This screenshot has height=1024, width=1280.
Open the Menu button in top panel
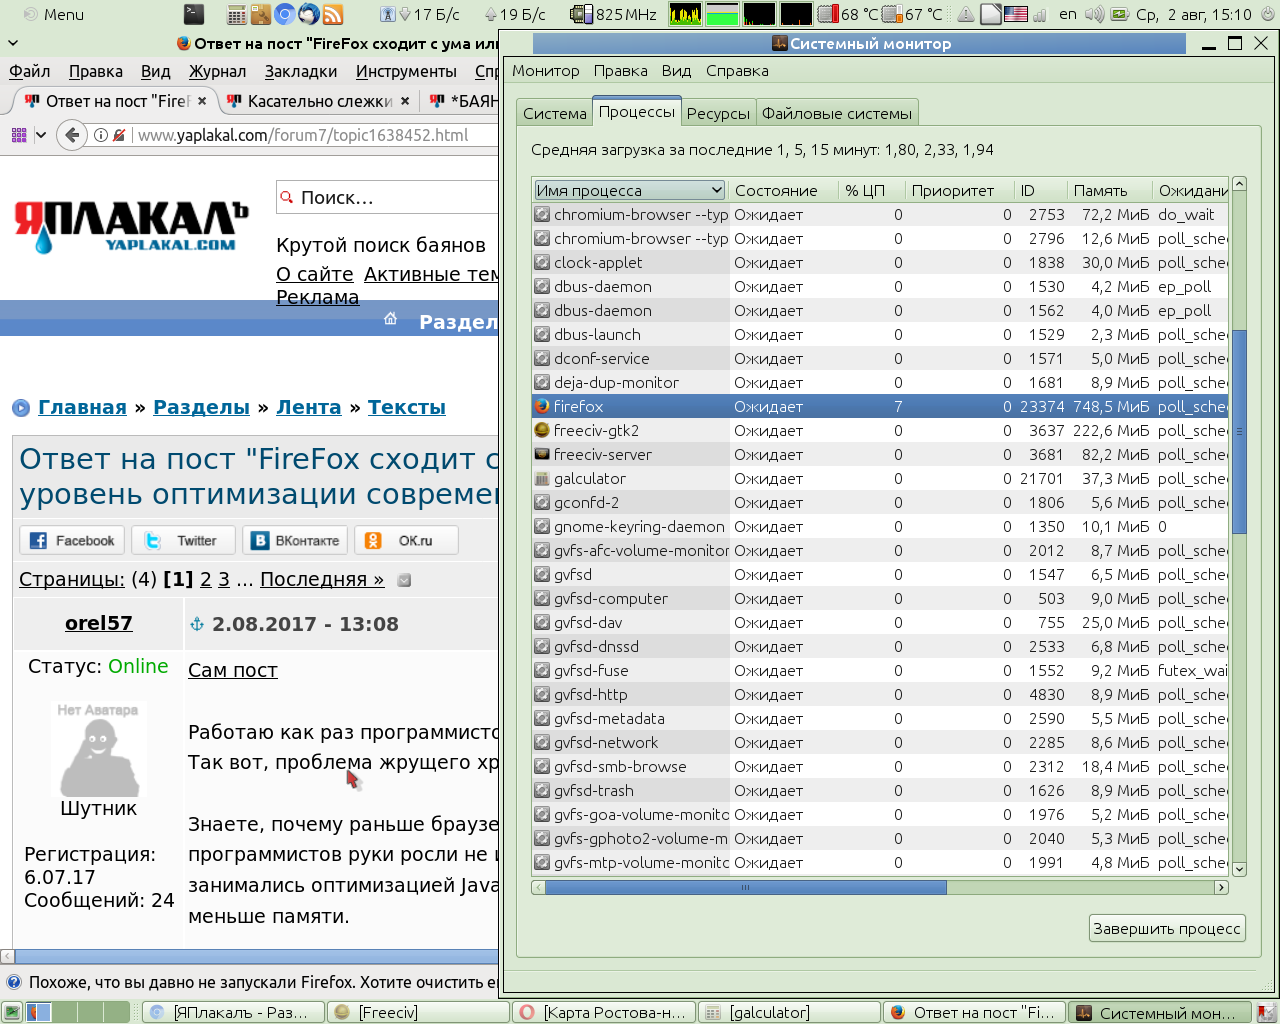tap(53, 14)
